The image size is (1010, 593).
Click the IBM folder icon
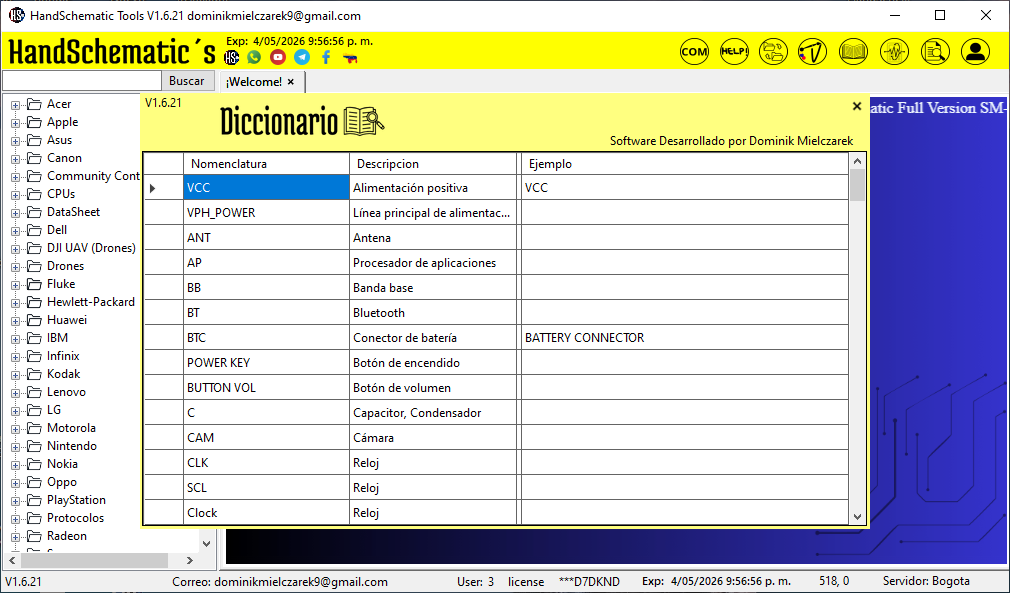[x=34, y=338]
